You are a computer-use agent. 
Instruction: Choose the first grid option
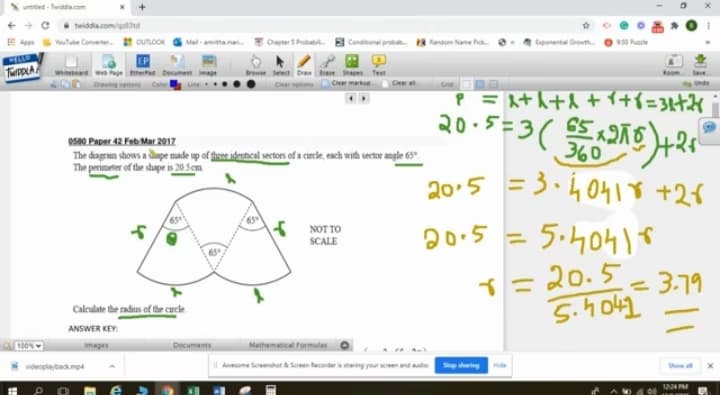point(467,84)
